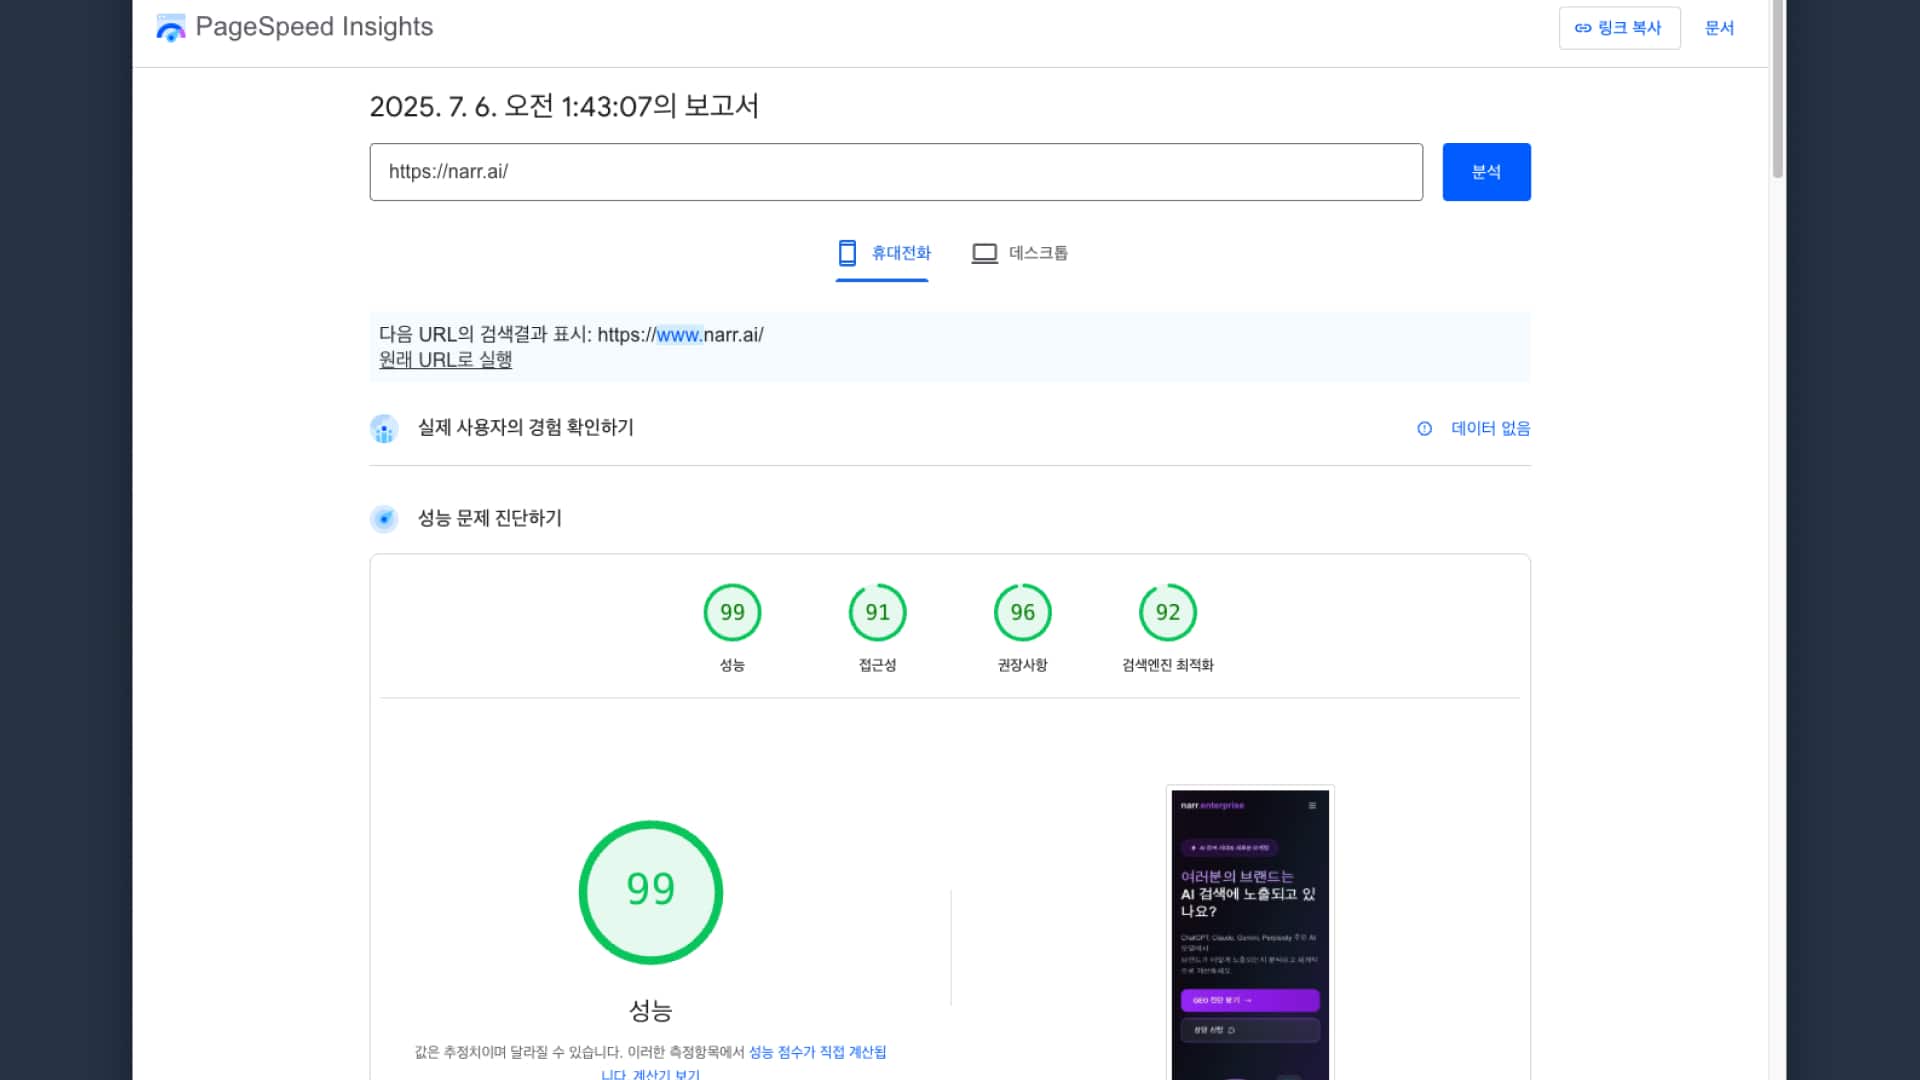The image size is (1920, 1080).
Task: Open the 원래 URL로 실행 link
Action: click(x=445, y=359)
